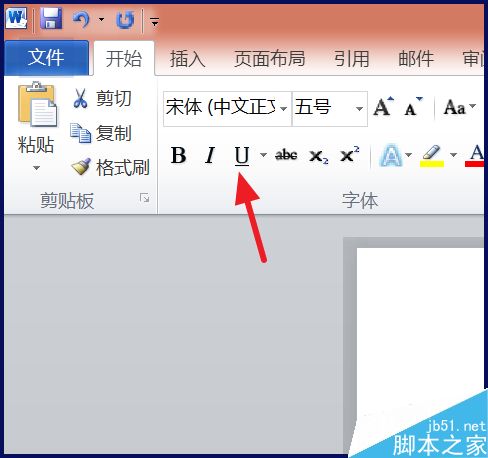Image resolution: width=488 pixels, height=458 pixels.
Task: Decrease font size with shrink icon
Action: [x=413, y=107]
